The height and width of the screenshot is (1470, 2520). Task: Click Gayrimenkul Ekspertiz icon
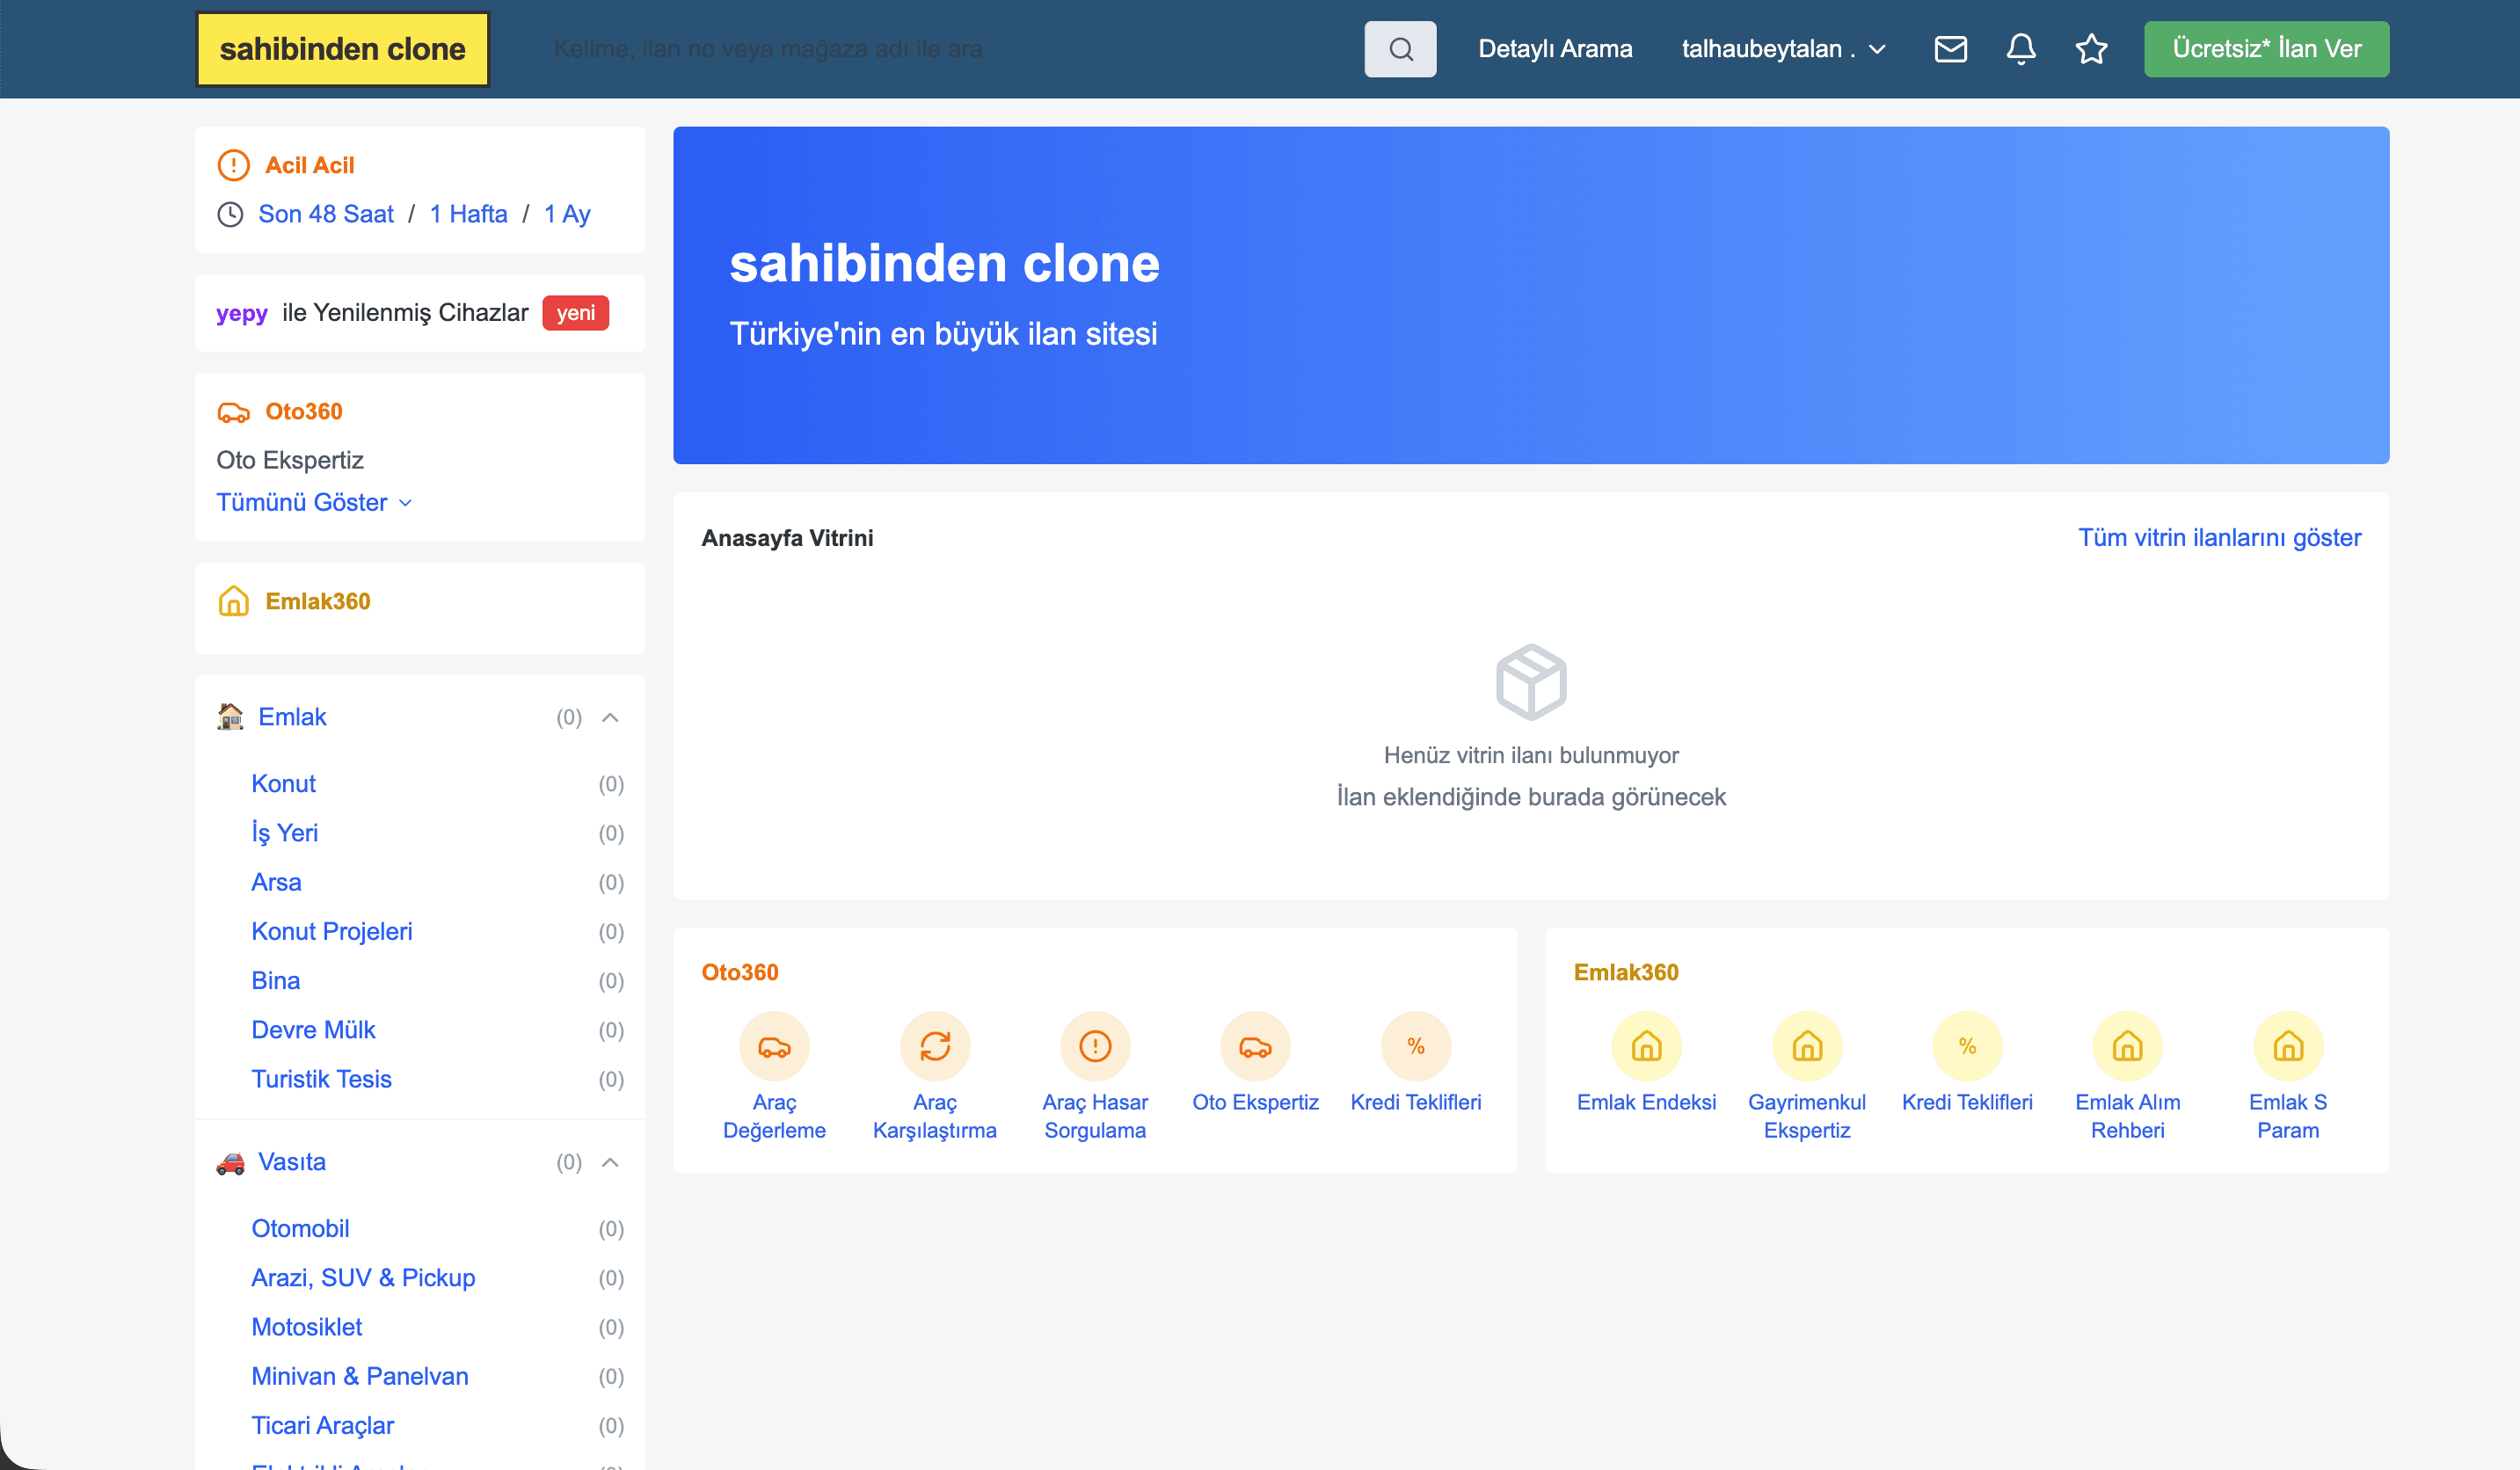(1806, 1046)
